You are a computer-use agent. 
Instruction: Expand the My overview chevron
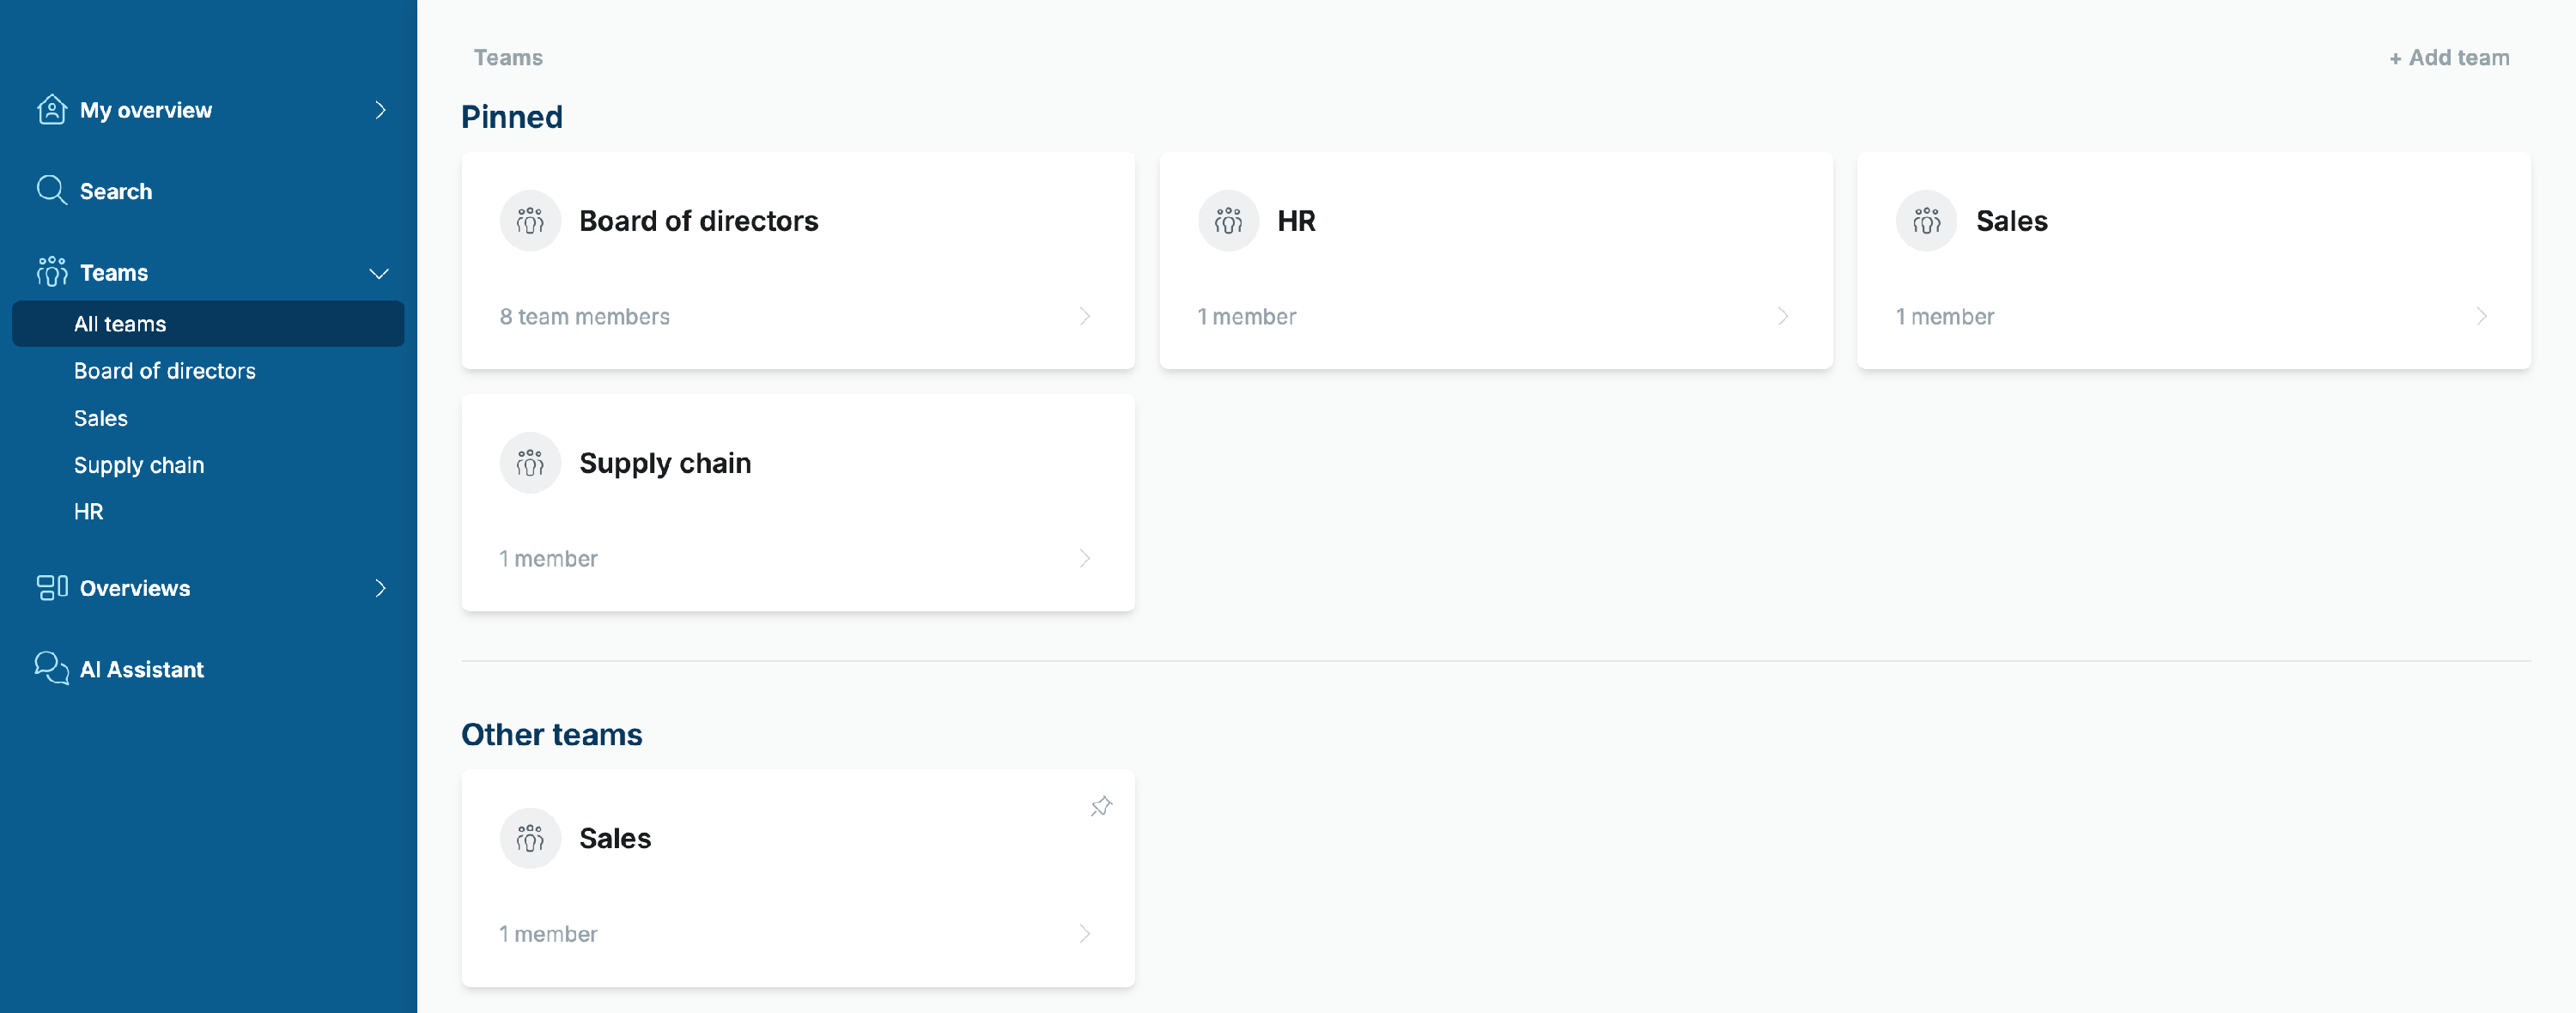380,109
